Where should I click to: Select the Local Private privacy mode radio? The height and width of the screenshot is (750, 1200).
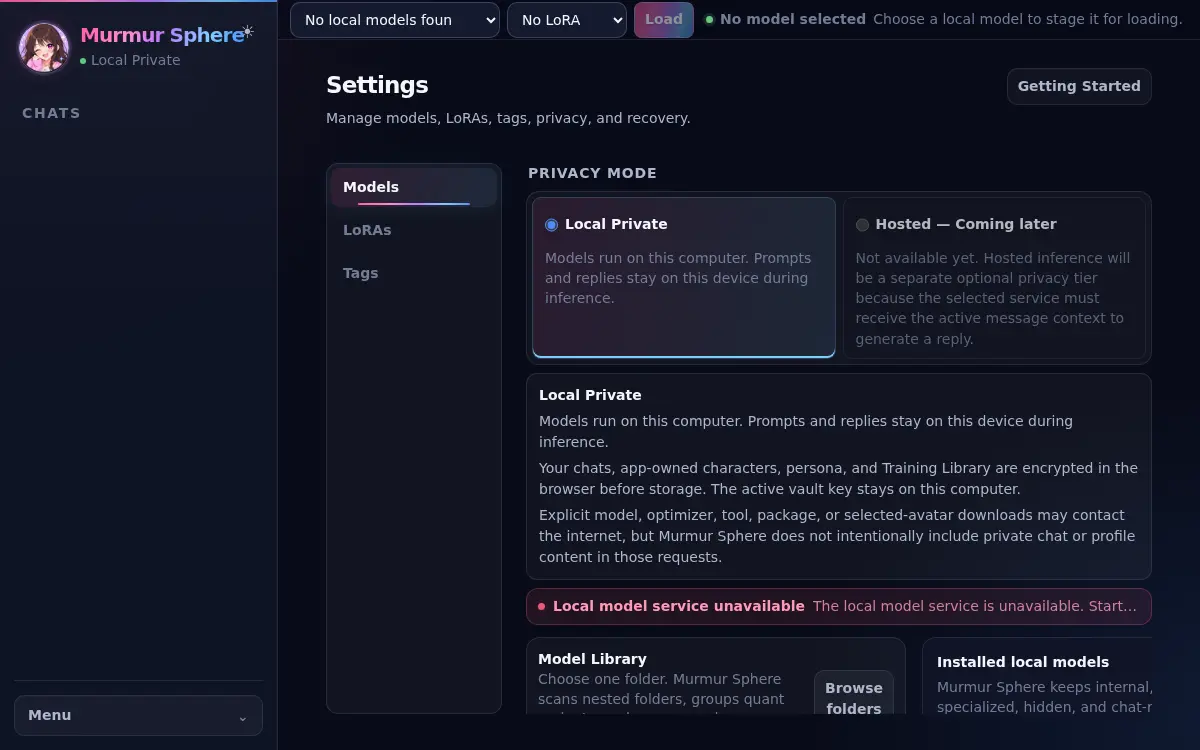(x=551, y=225)
